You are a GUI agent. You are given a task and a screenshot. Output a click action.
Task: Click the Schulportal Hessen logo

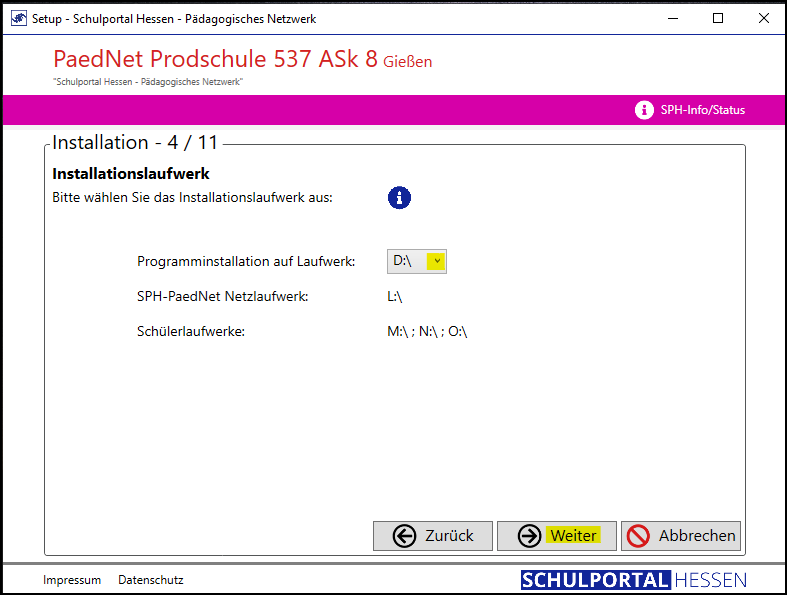point(633,580)
